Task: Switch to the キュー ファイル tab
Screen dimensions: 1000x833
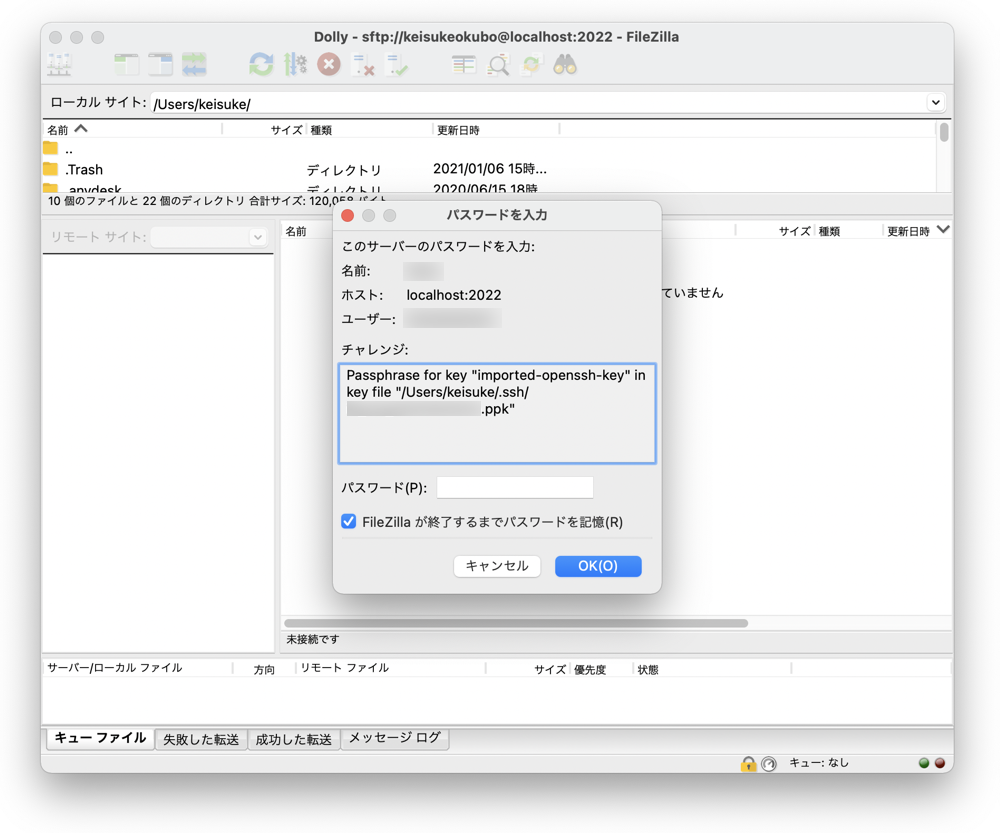Action: click(100, 738)
